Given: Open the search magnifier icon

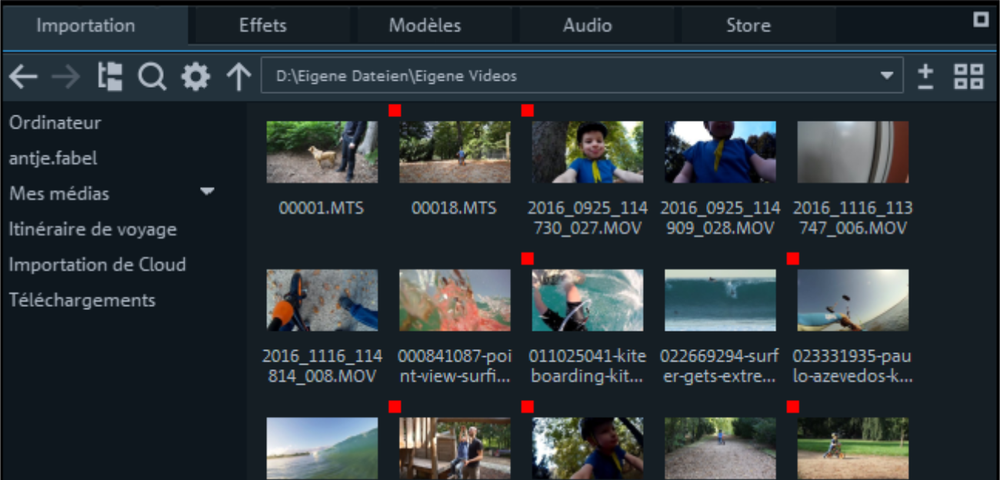Looking at the screenshot, I should pos(152,77).
